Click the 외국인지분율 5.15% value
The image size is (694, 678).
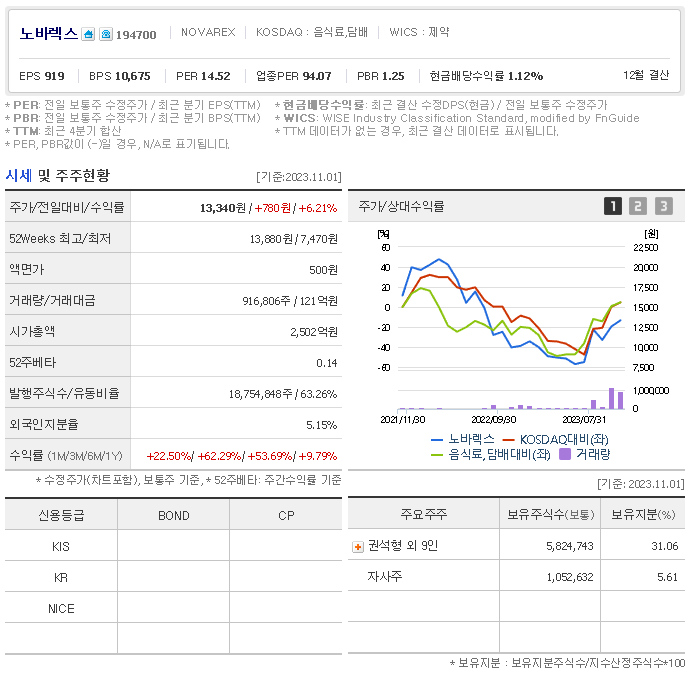click(x=322, y=425)
